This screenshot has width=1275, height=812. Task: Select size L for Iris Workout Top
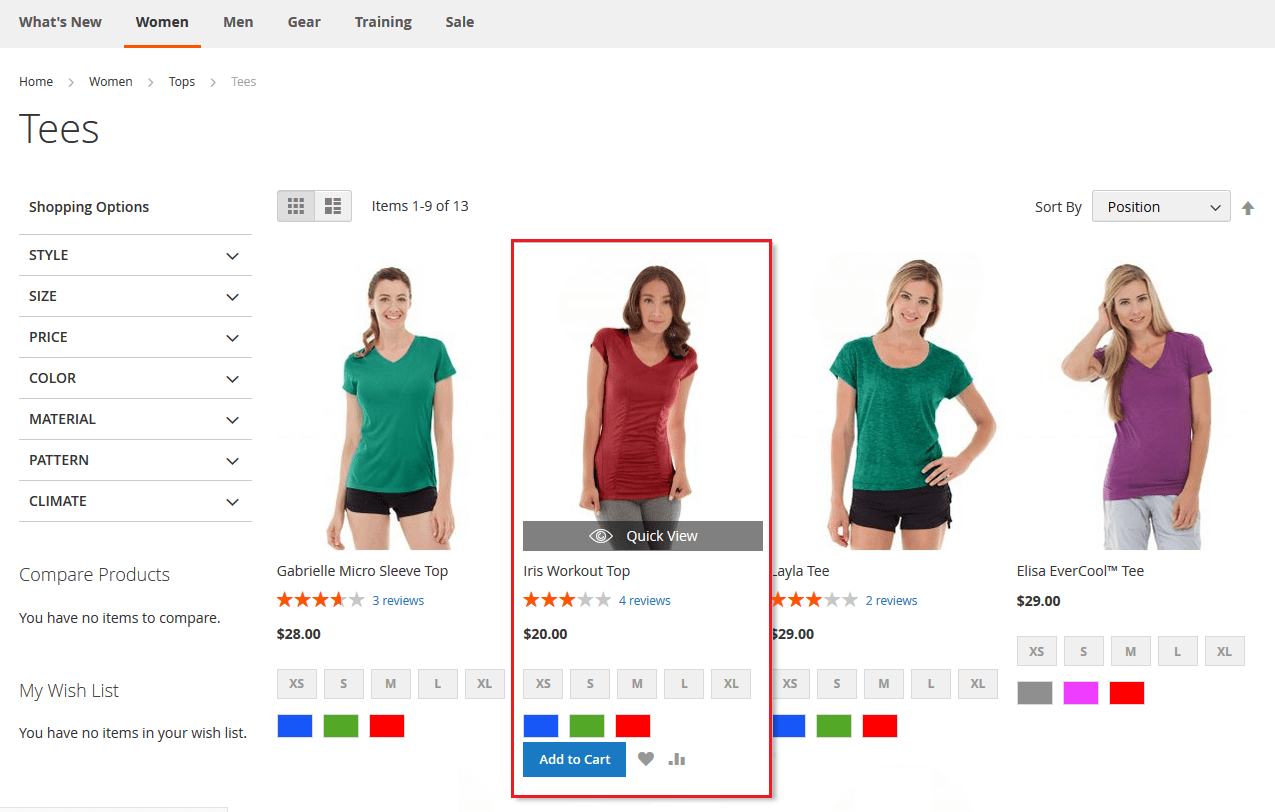click(684, 684)
